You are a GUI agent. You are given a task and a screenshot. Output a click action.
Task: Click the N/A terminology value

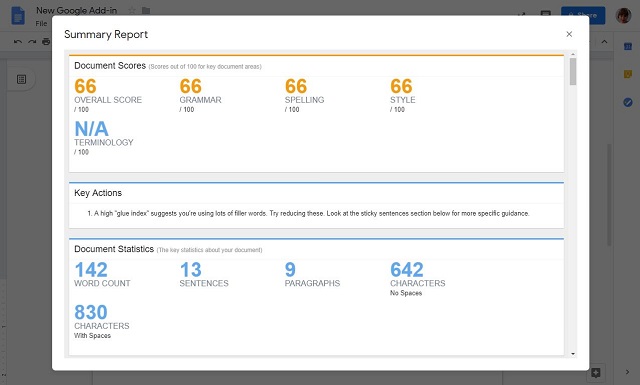point(91,129)
